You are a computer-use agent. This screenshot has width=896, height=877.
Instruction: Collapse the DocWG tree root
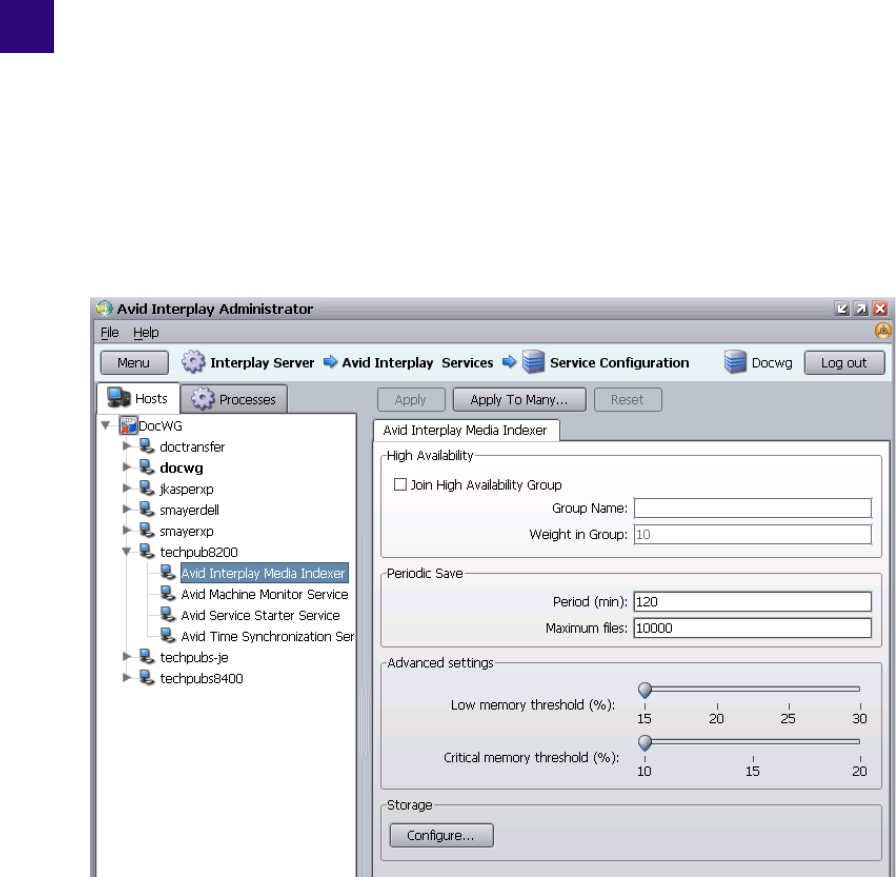click(106, 426)
